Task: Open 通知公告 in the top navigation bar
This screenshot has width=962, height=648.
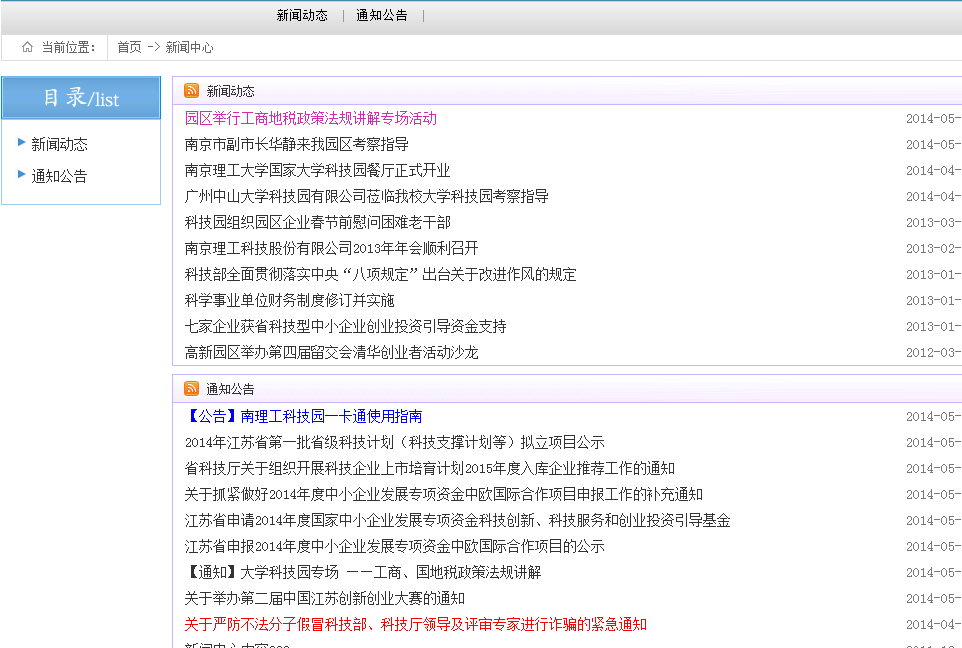Action: point(382,16)
